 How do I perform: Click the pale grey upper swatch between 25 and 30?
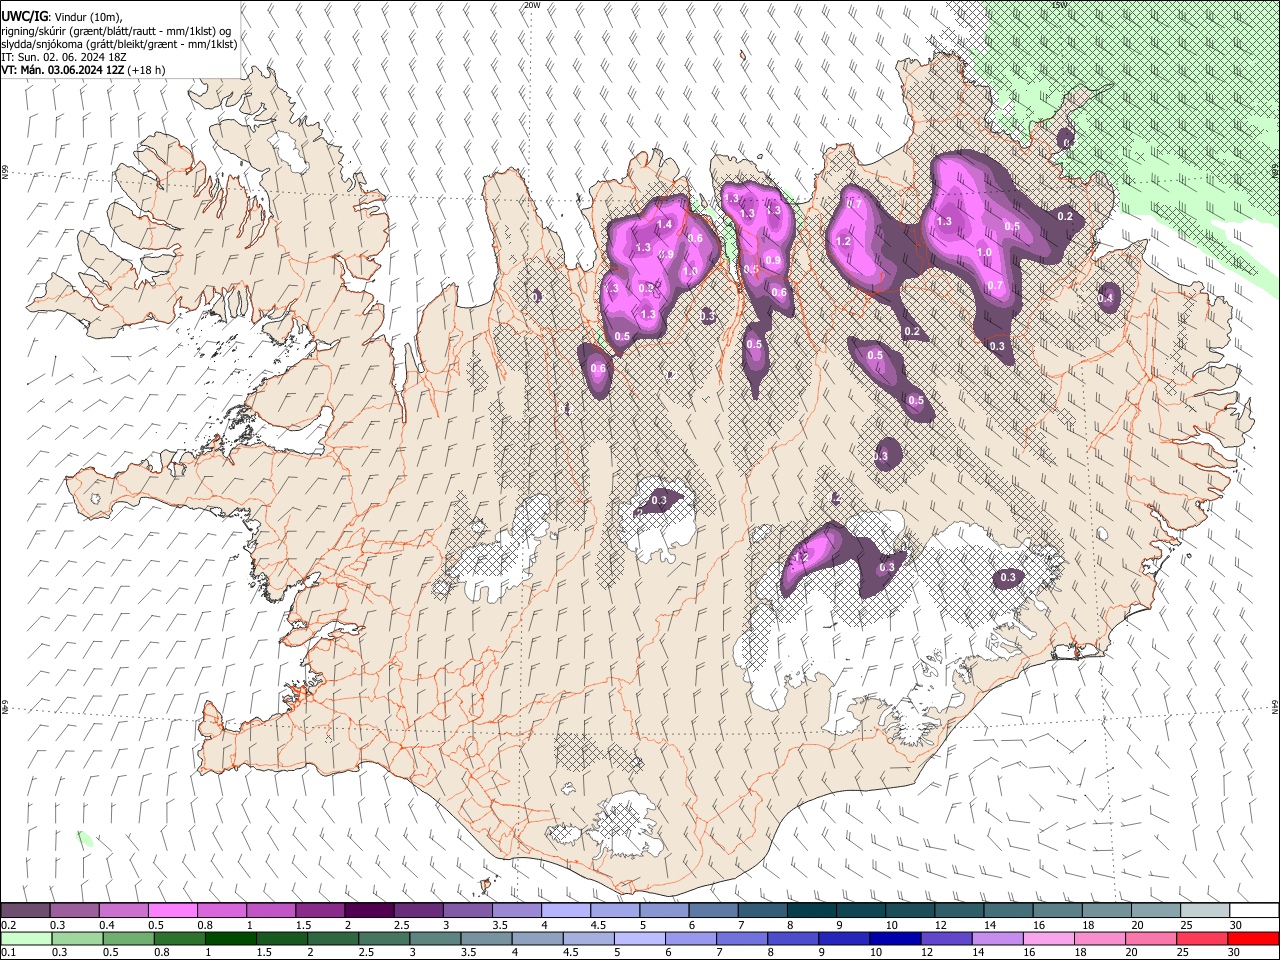click(1205, 910)
